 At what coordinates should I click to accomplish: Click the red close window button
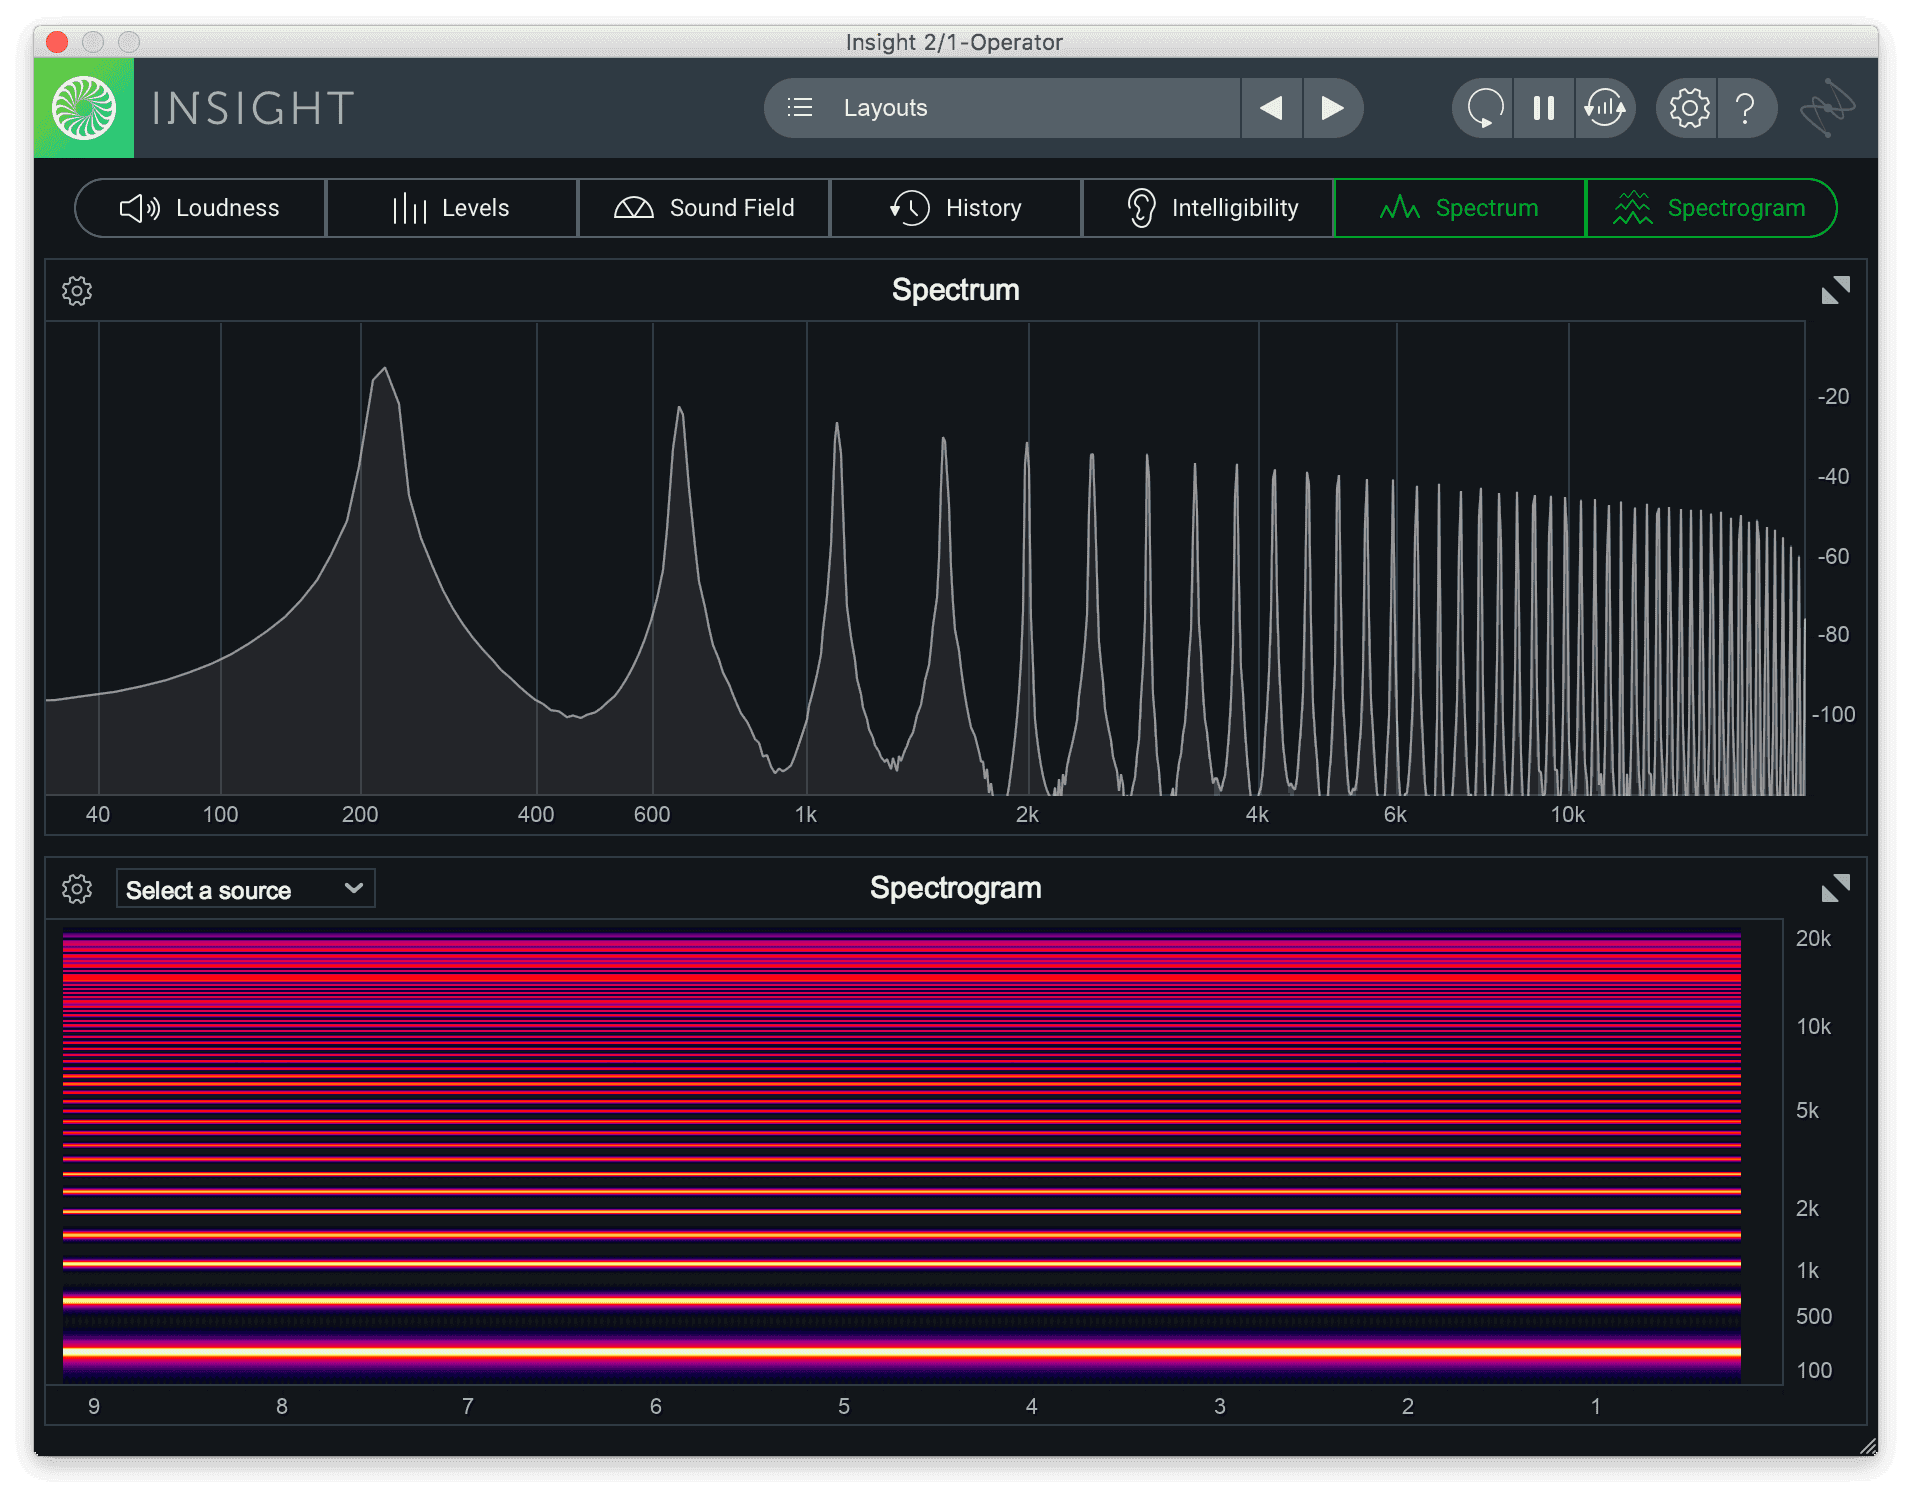57,42
